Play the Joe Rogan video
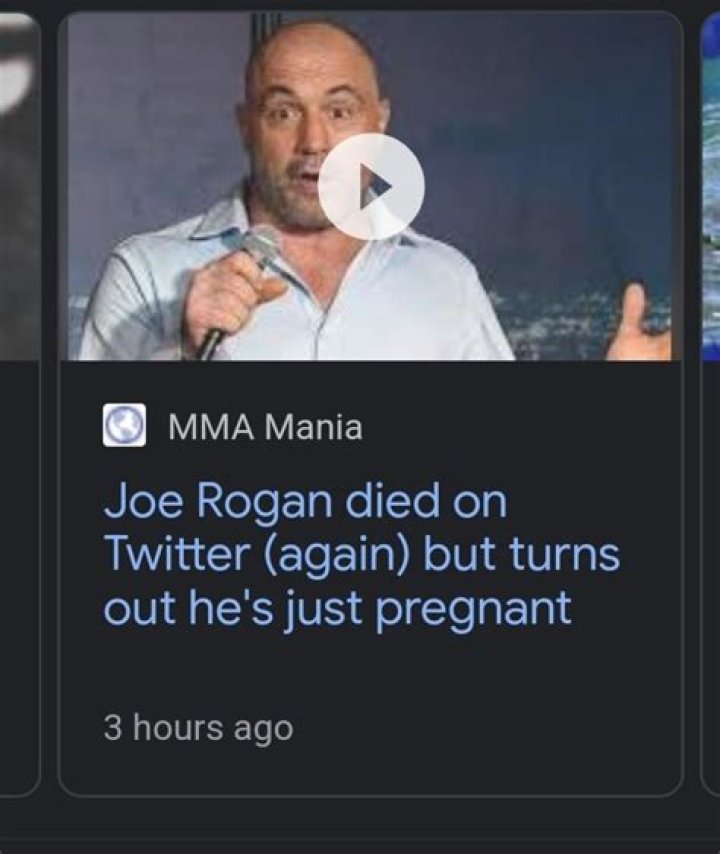This screenshot has height=854, width=720. pyautogui.click(x=371, y=187)
